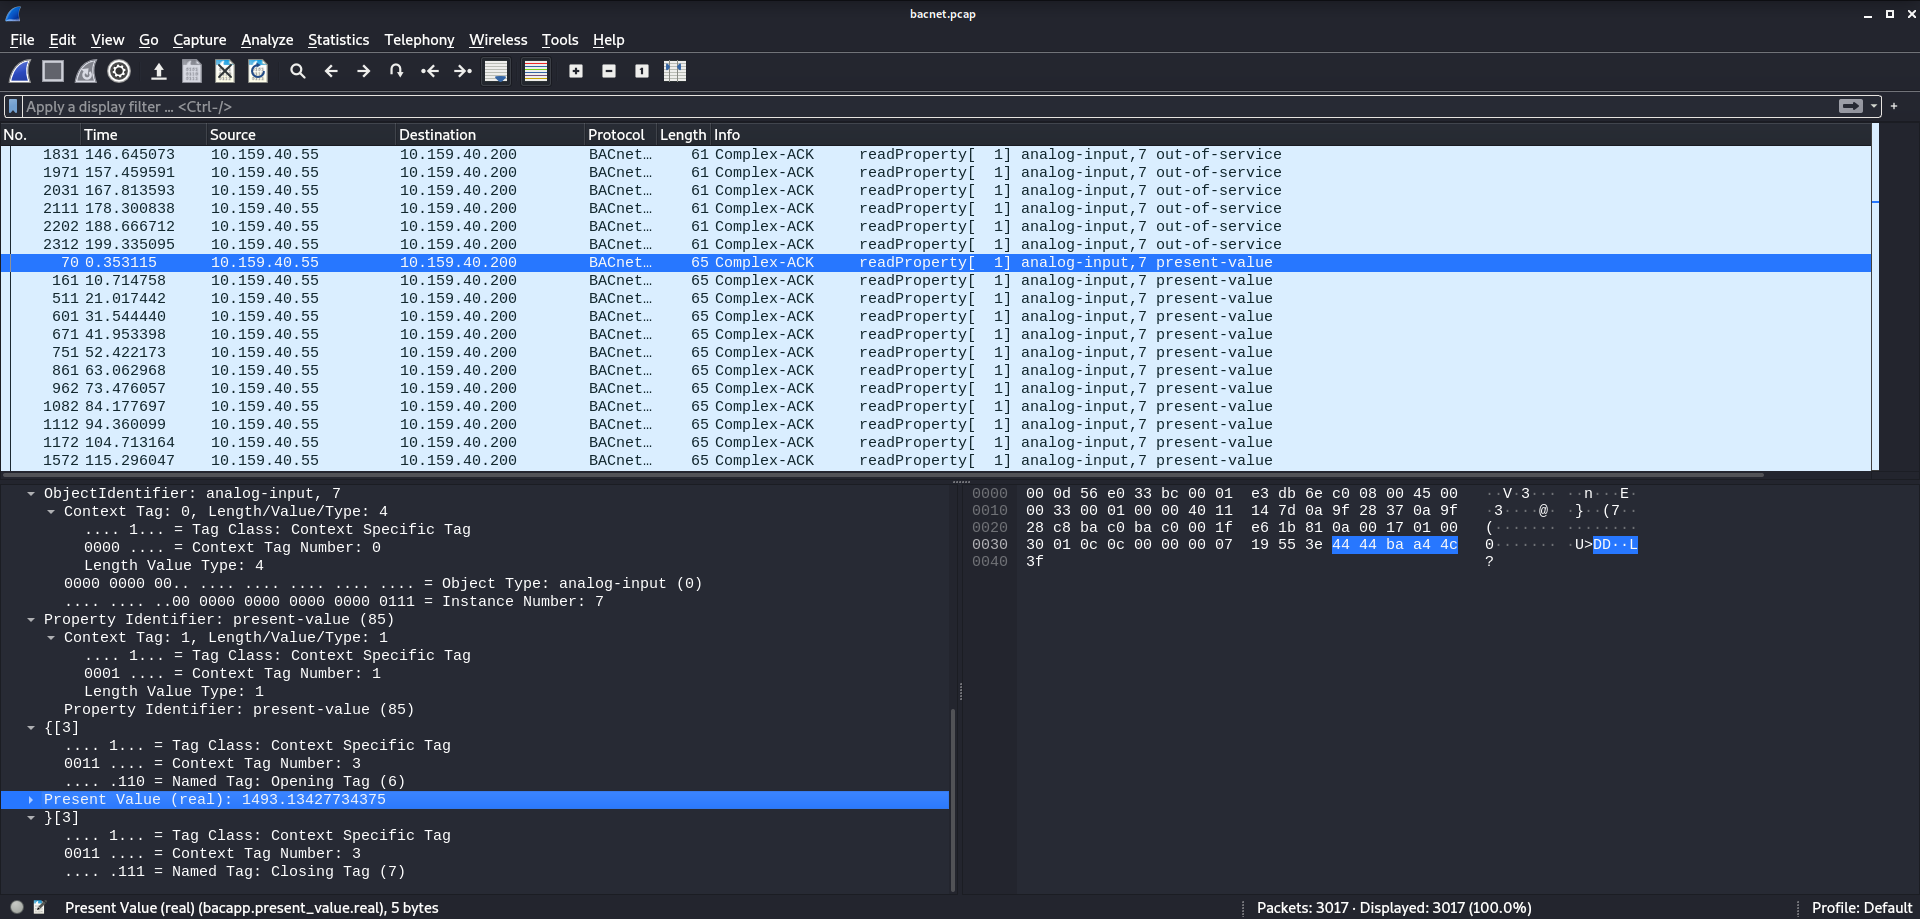Viewport: 1920px width, 919px height.
Task: Find a packet with magnifier icon
Action: [298, 71]
